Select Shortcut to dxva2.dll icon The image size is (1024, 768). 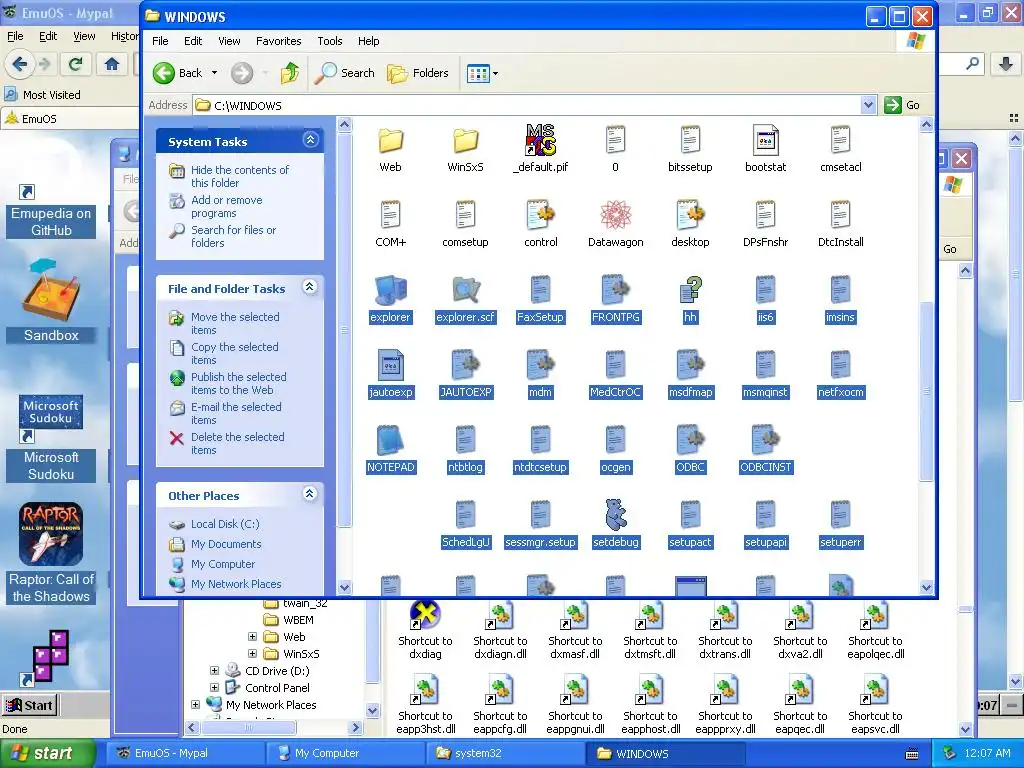tap(800, 615)
